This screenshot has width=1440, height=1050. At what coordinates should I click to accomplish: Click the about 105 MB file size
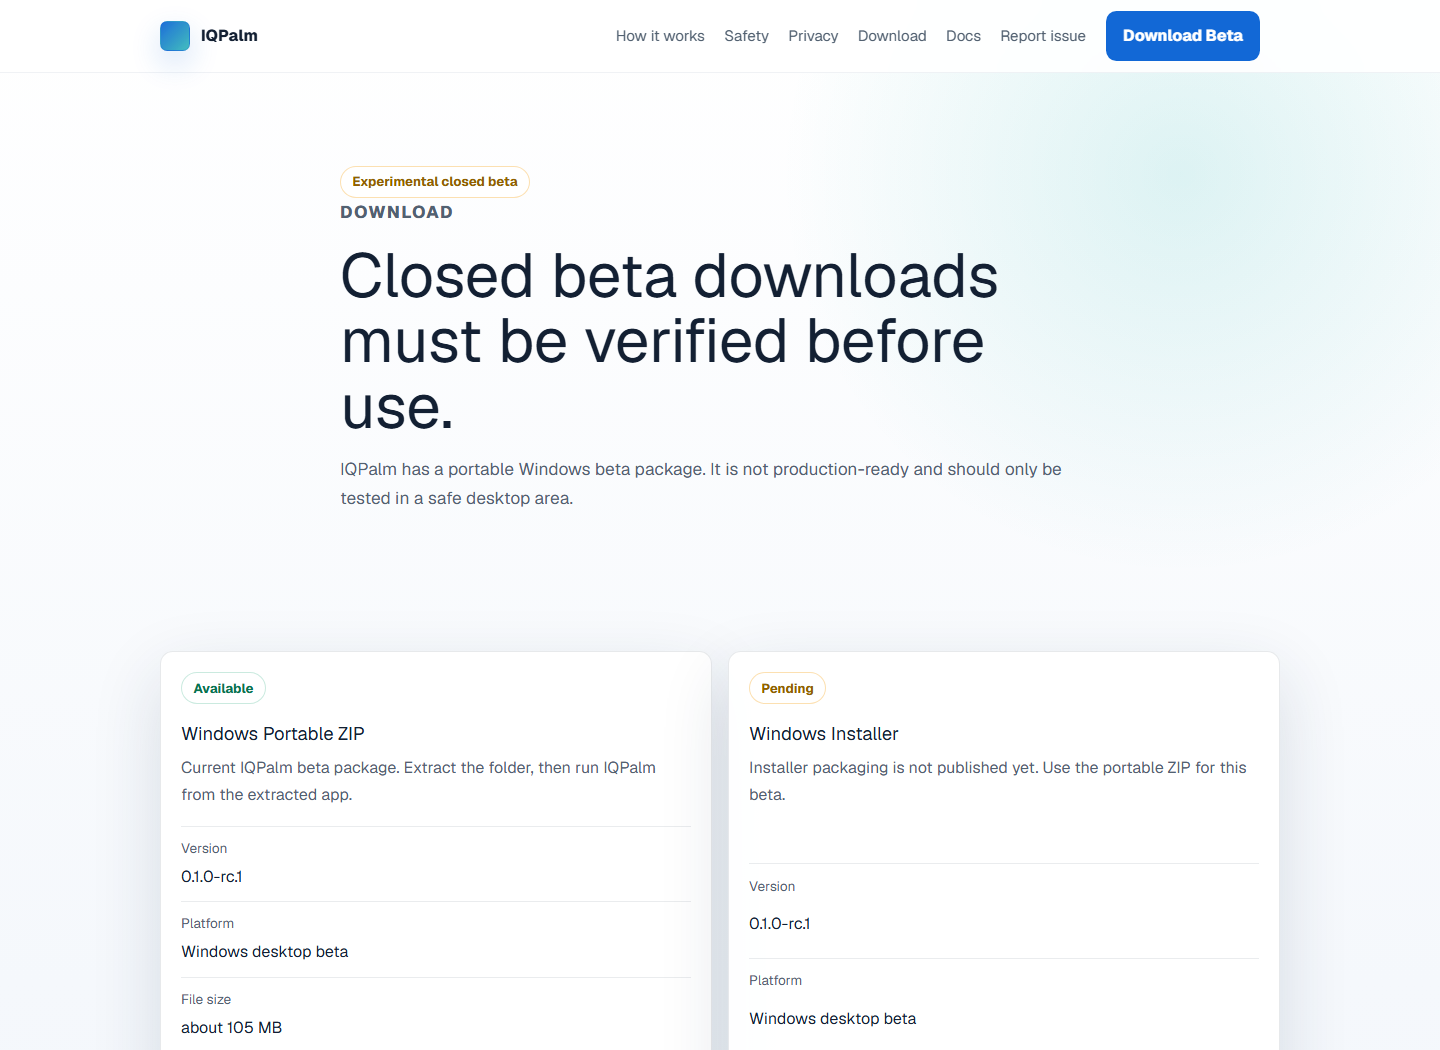tap(232, 1027)
